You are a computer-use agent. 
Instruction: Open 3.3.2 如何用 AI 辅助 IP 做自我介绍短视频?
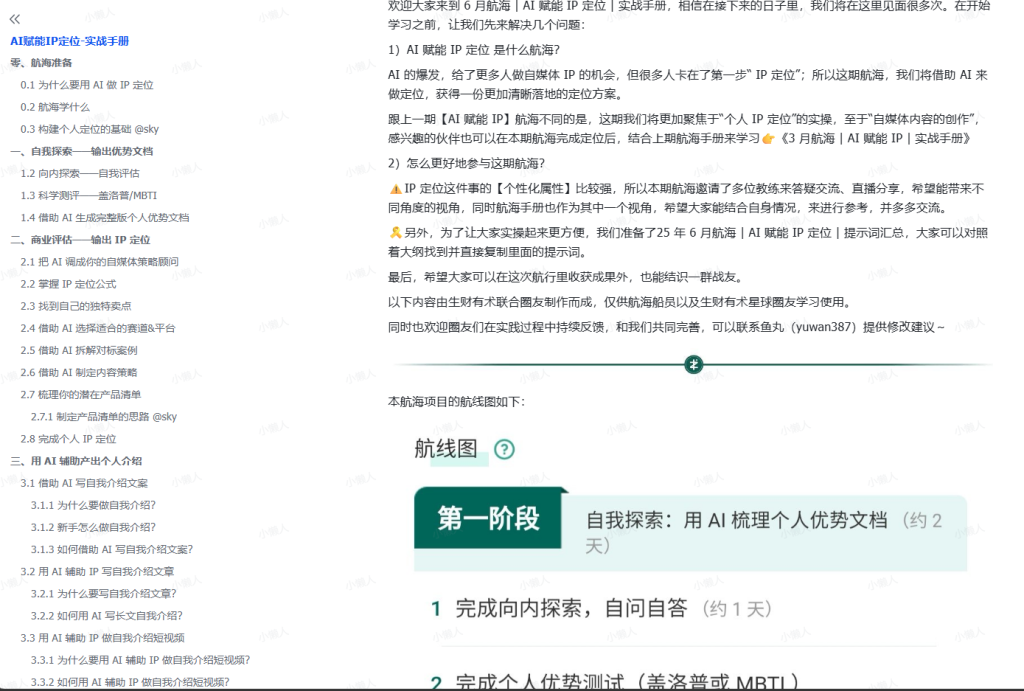tap(130, 683)
